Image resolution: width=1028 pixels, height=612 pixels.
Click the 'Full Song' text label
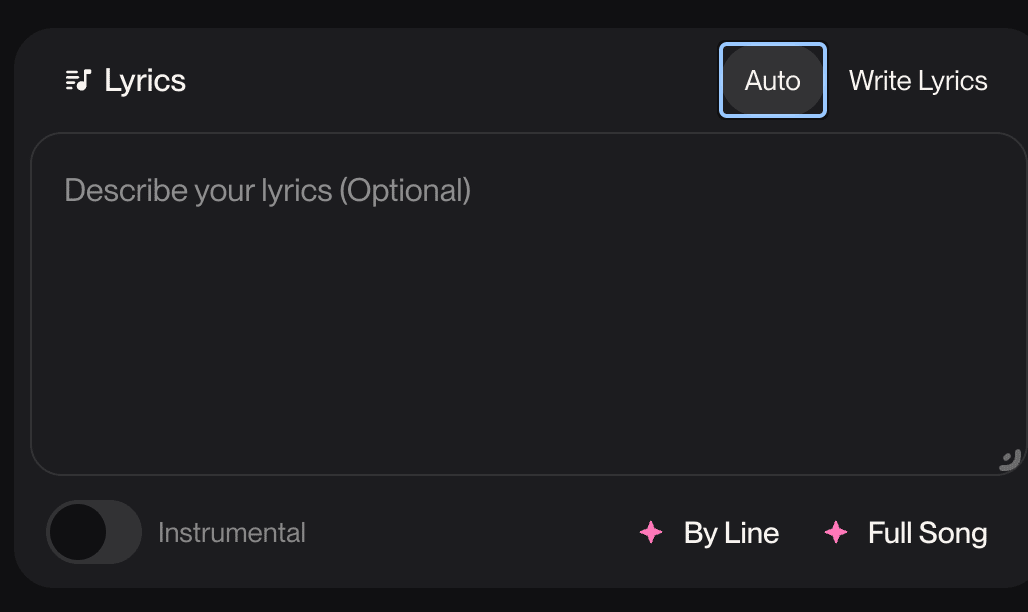[x=927, y=533]
